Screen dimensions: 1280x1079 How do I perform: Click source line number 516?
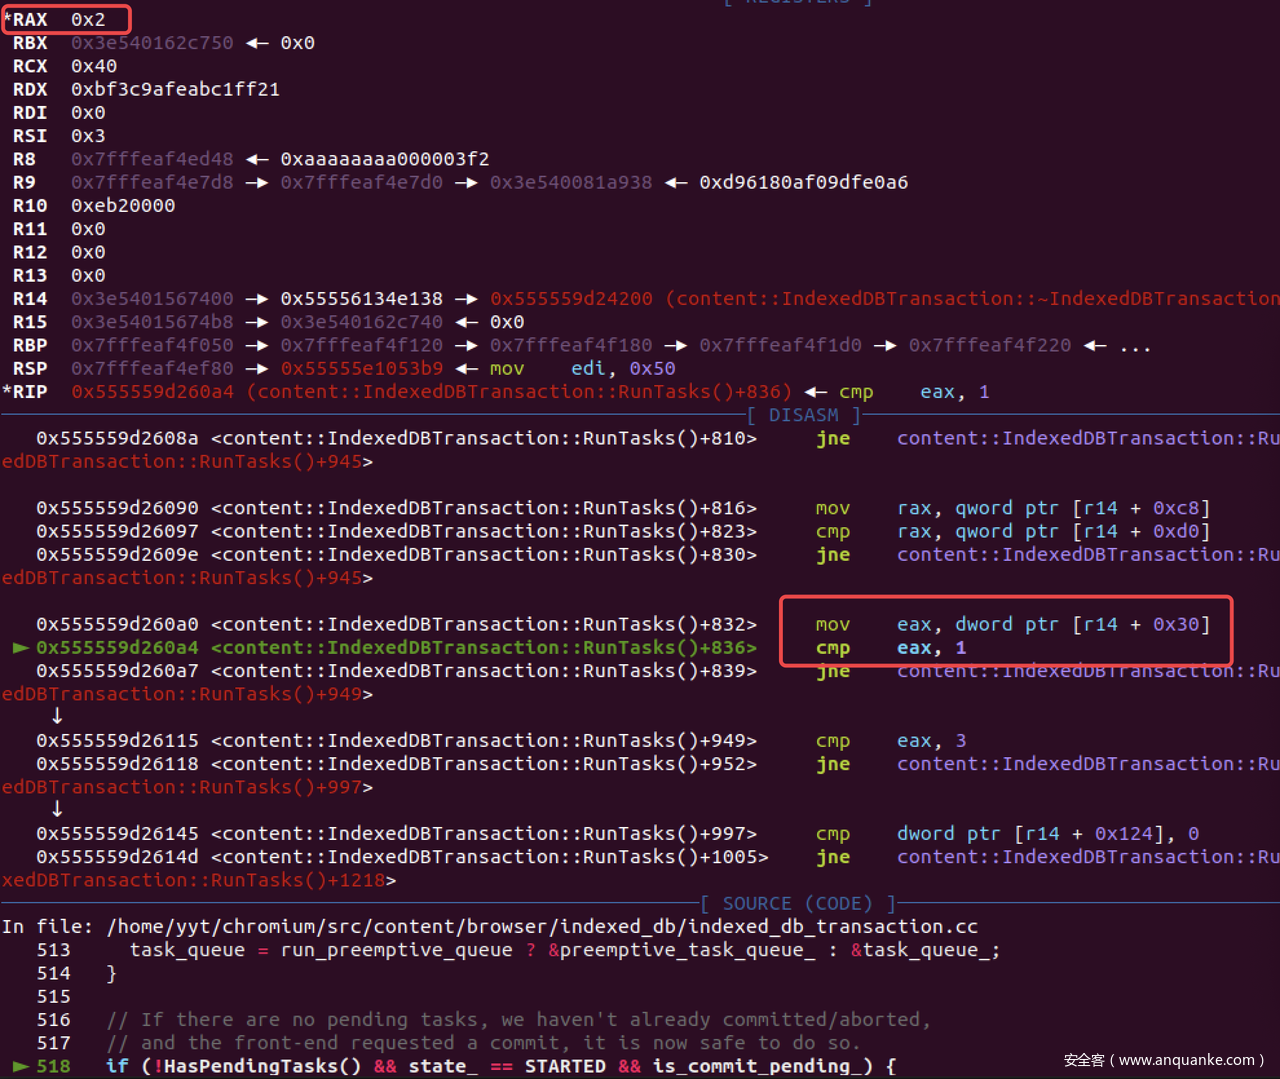click(54, 1020)
